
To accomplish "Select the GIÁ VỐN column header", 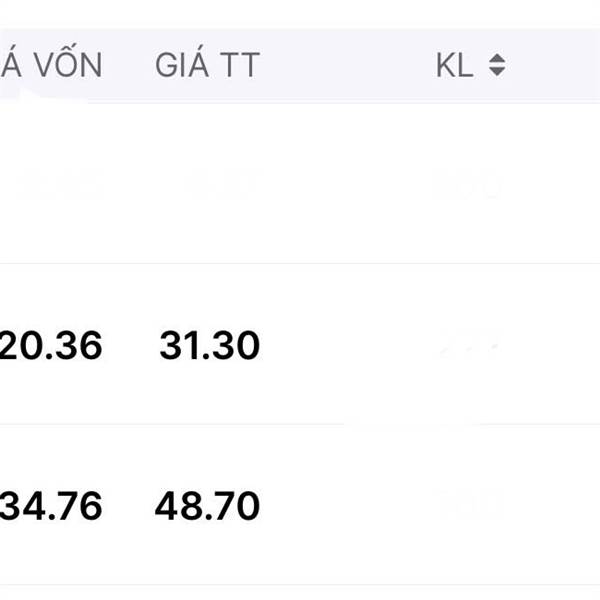I will click(52, 65).
